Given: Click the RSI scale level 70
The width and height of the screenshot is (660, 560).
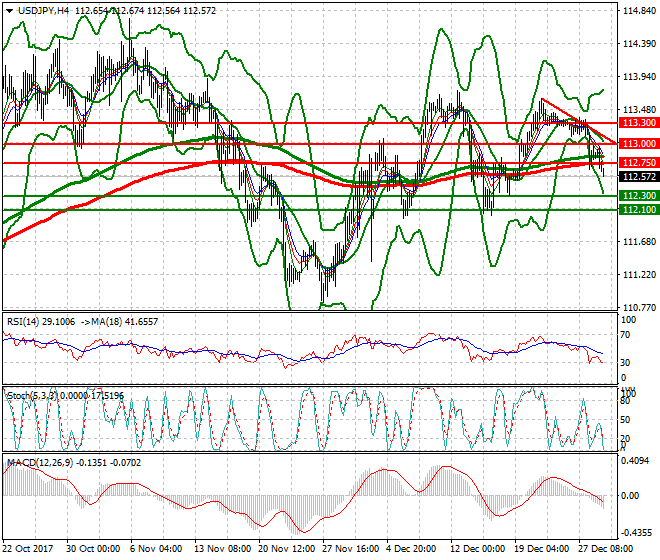Looking at the screenshot, I should [x=625, y=335].
